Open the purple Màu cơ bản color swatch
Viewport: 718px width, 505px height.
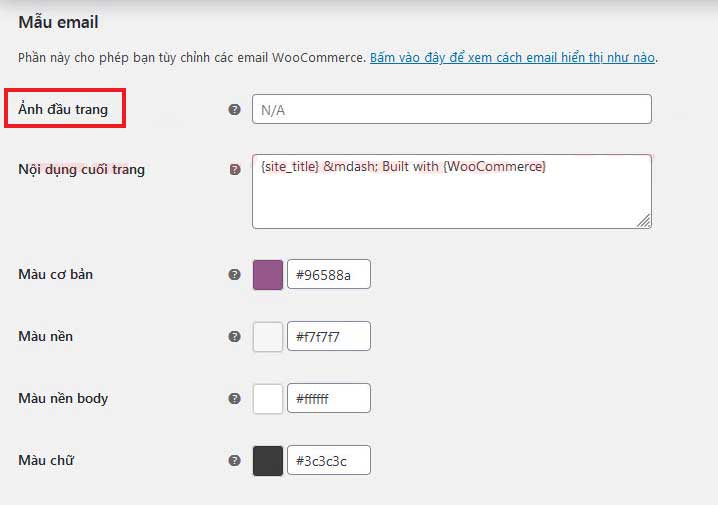pos(268,275)
